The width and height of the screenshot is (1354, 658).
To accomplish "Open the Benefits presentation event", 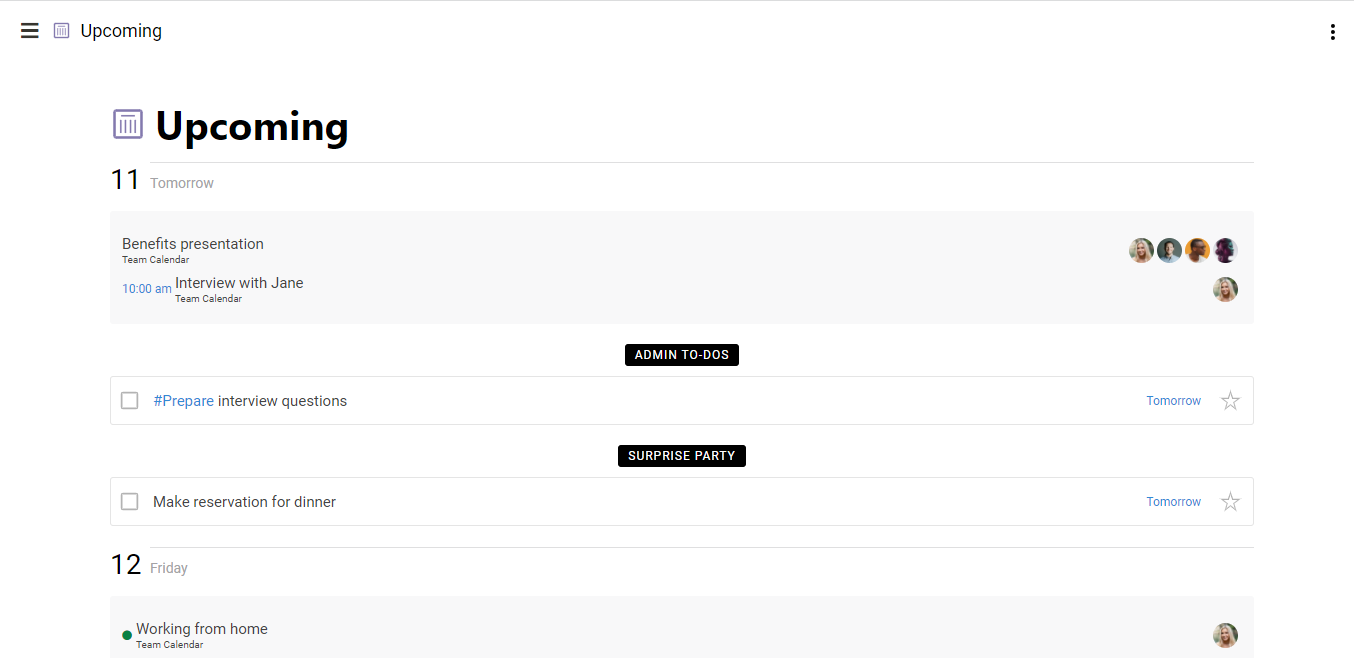I will [x=193, y=244].
